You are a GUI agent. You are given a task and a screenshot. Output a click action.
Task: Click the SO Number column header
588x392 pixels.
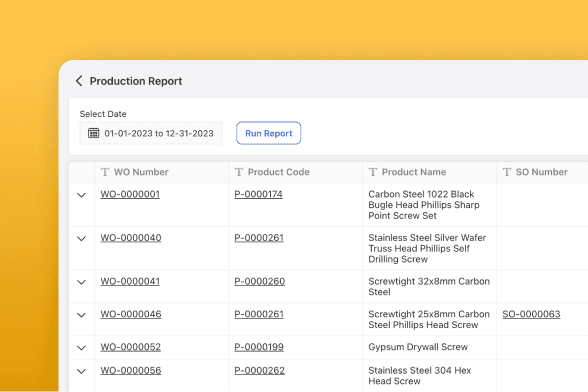[x=542, y=172]
